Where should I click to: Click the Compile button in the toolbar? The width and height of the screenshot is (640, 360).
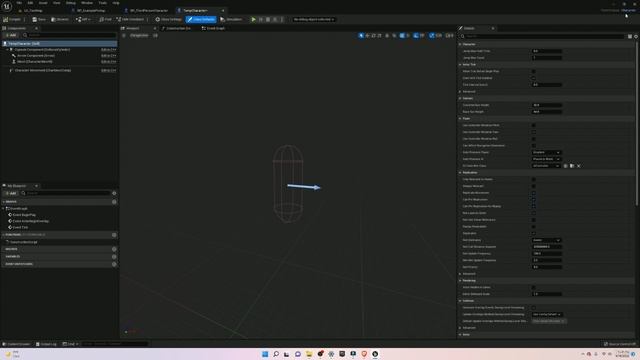(12, 19)
